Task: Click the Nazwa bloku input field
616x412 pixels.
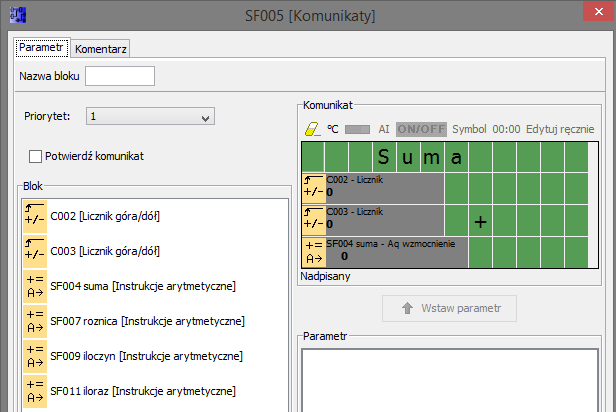Action: (120, 76)
